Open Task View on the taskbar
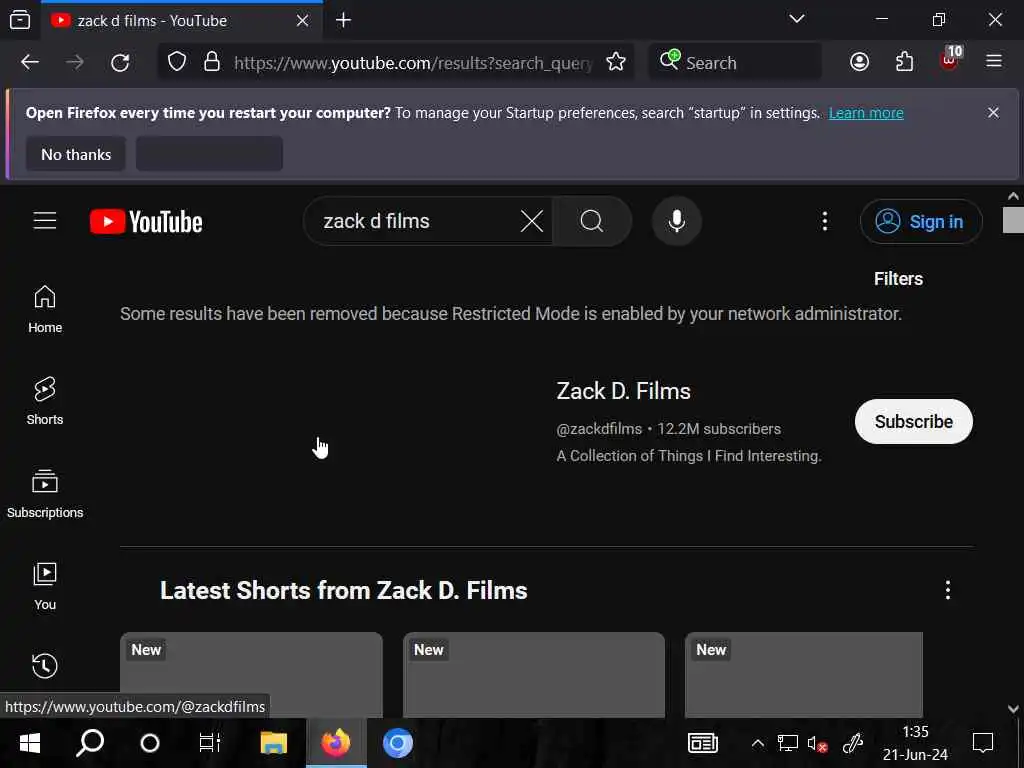The image size is (1024, 768). click(x=210, y=743)
